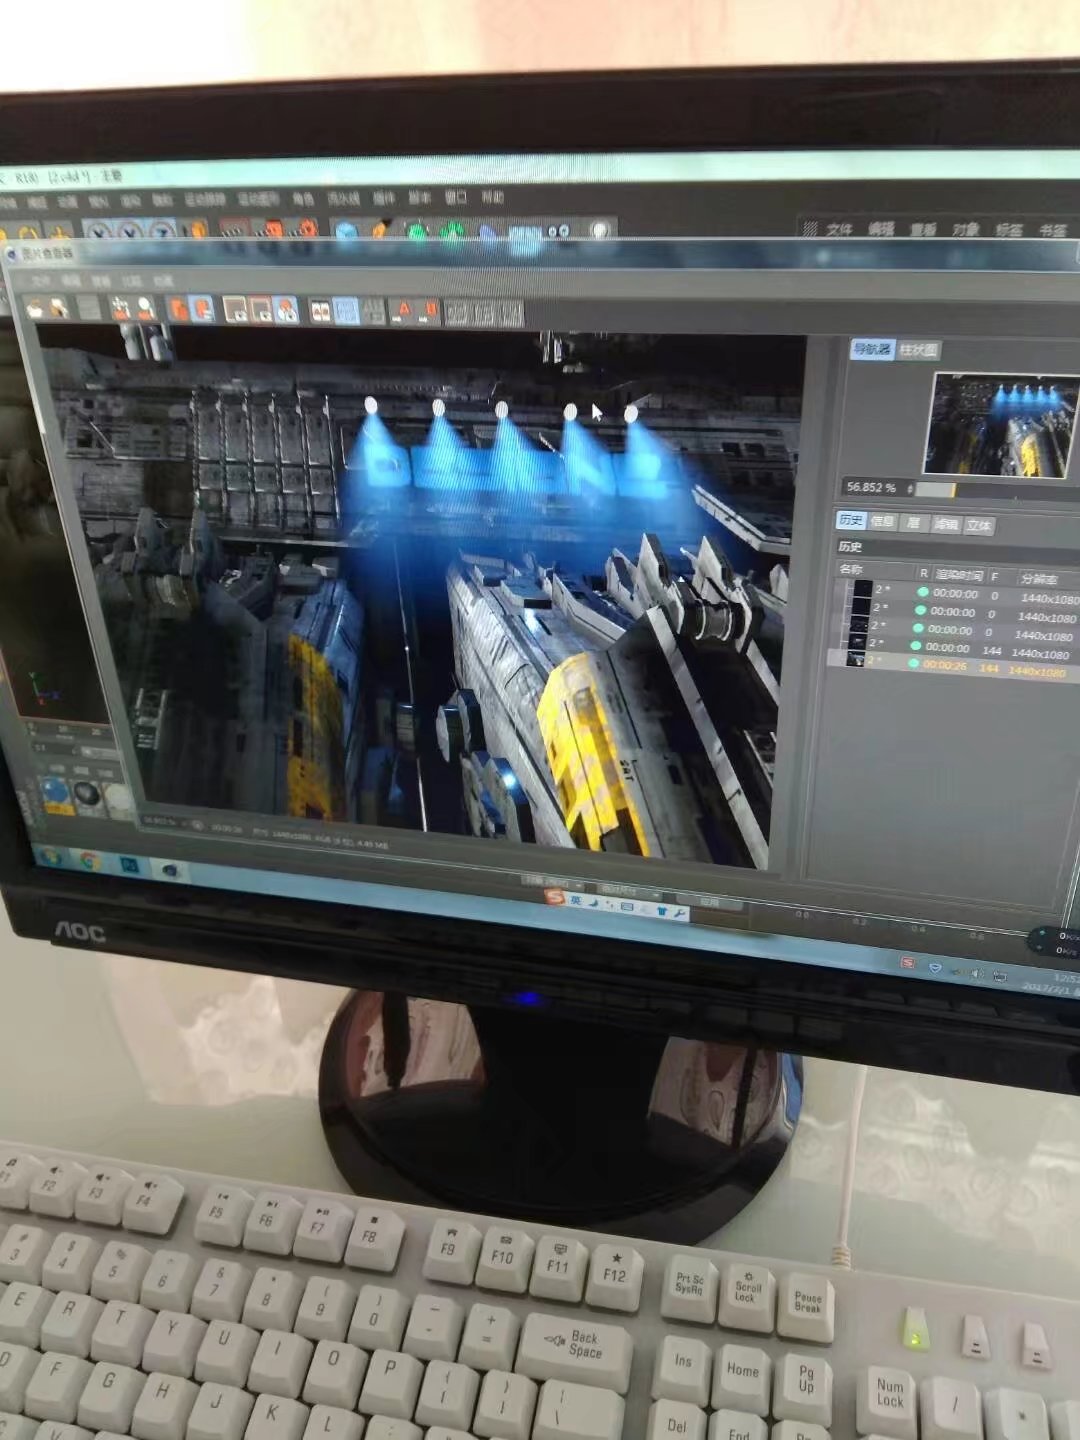The image size is (1080, 1440).
Task: Click the light-blue highlighted icon in Picture Viewer toolbar
Action: [x=346, y=311]
